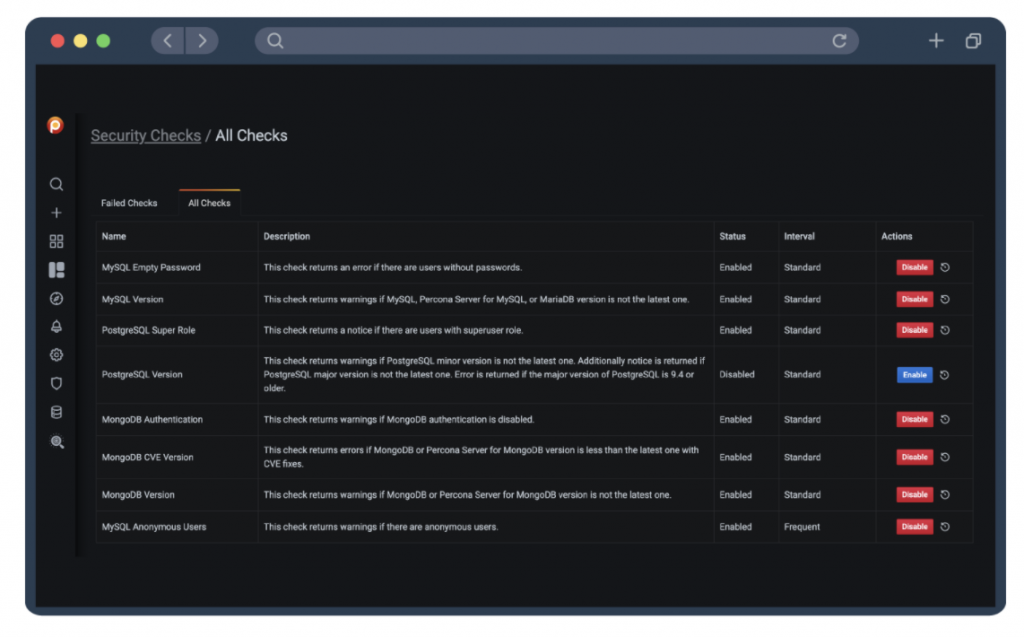The height and width of the screenshot is (637, 1024).
Task: Disable the MongoDB CVE Version check
Action: pos(914,457)
